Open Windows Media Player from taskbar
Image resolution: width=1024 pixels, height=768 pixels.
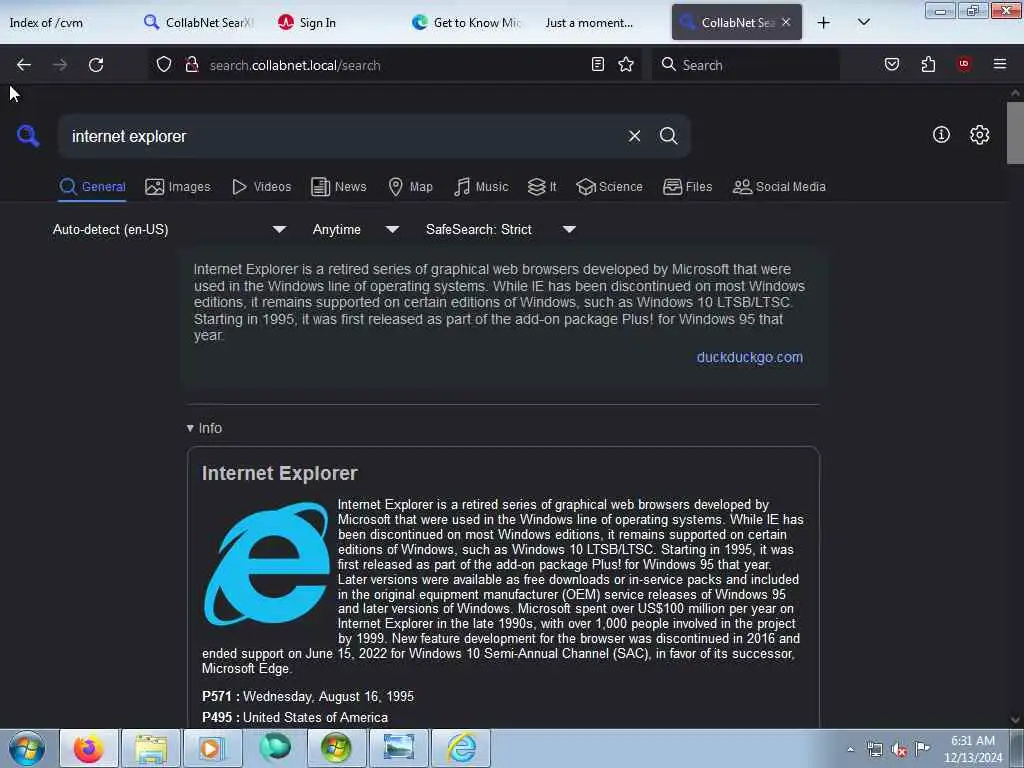click(x=212, y=748)
